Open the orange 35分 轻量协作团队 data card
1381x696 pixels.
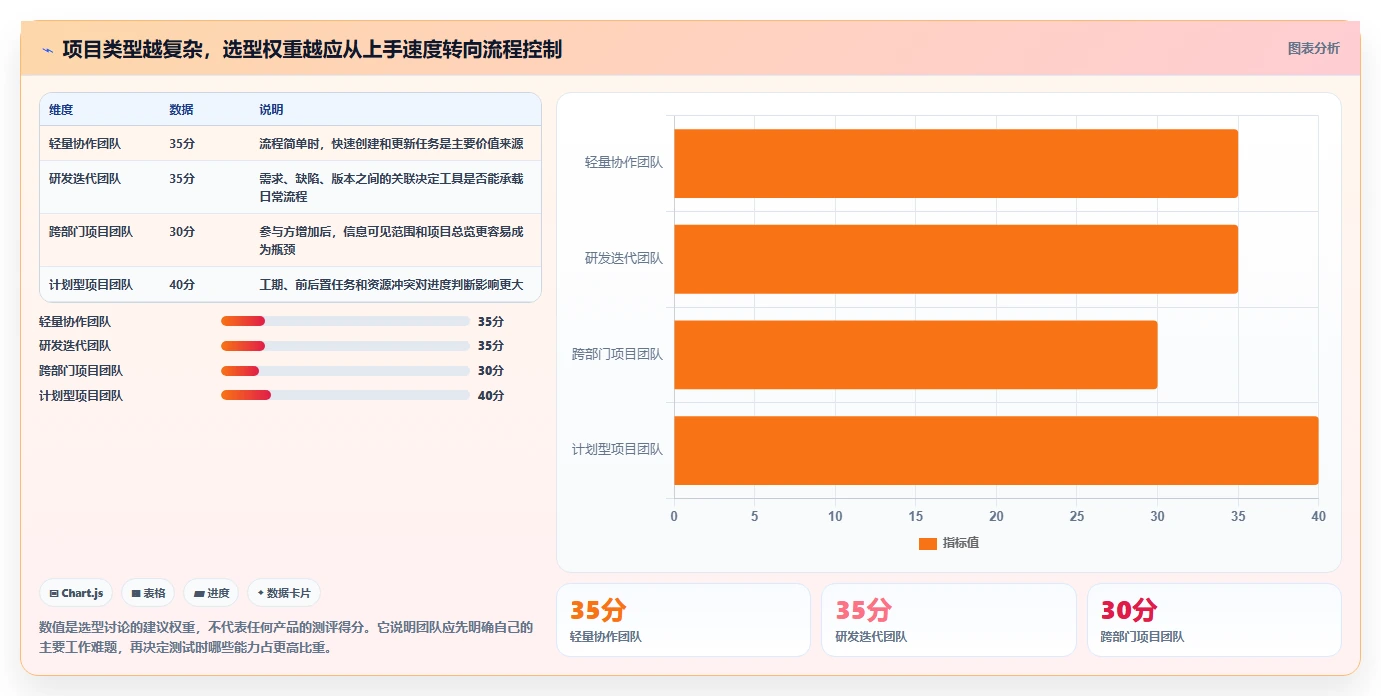[683, 620]
